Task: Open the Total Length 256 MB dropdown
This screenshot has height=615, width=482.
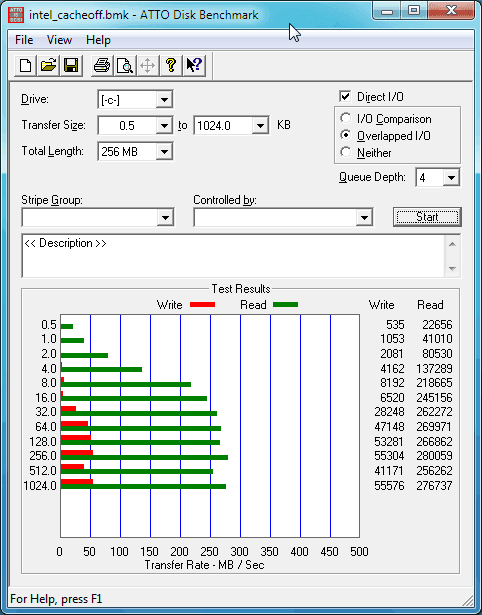Action: coord(135,151)
